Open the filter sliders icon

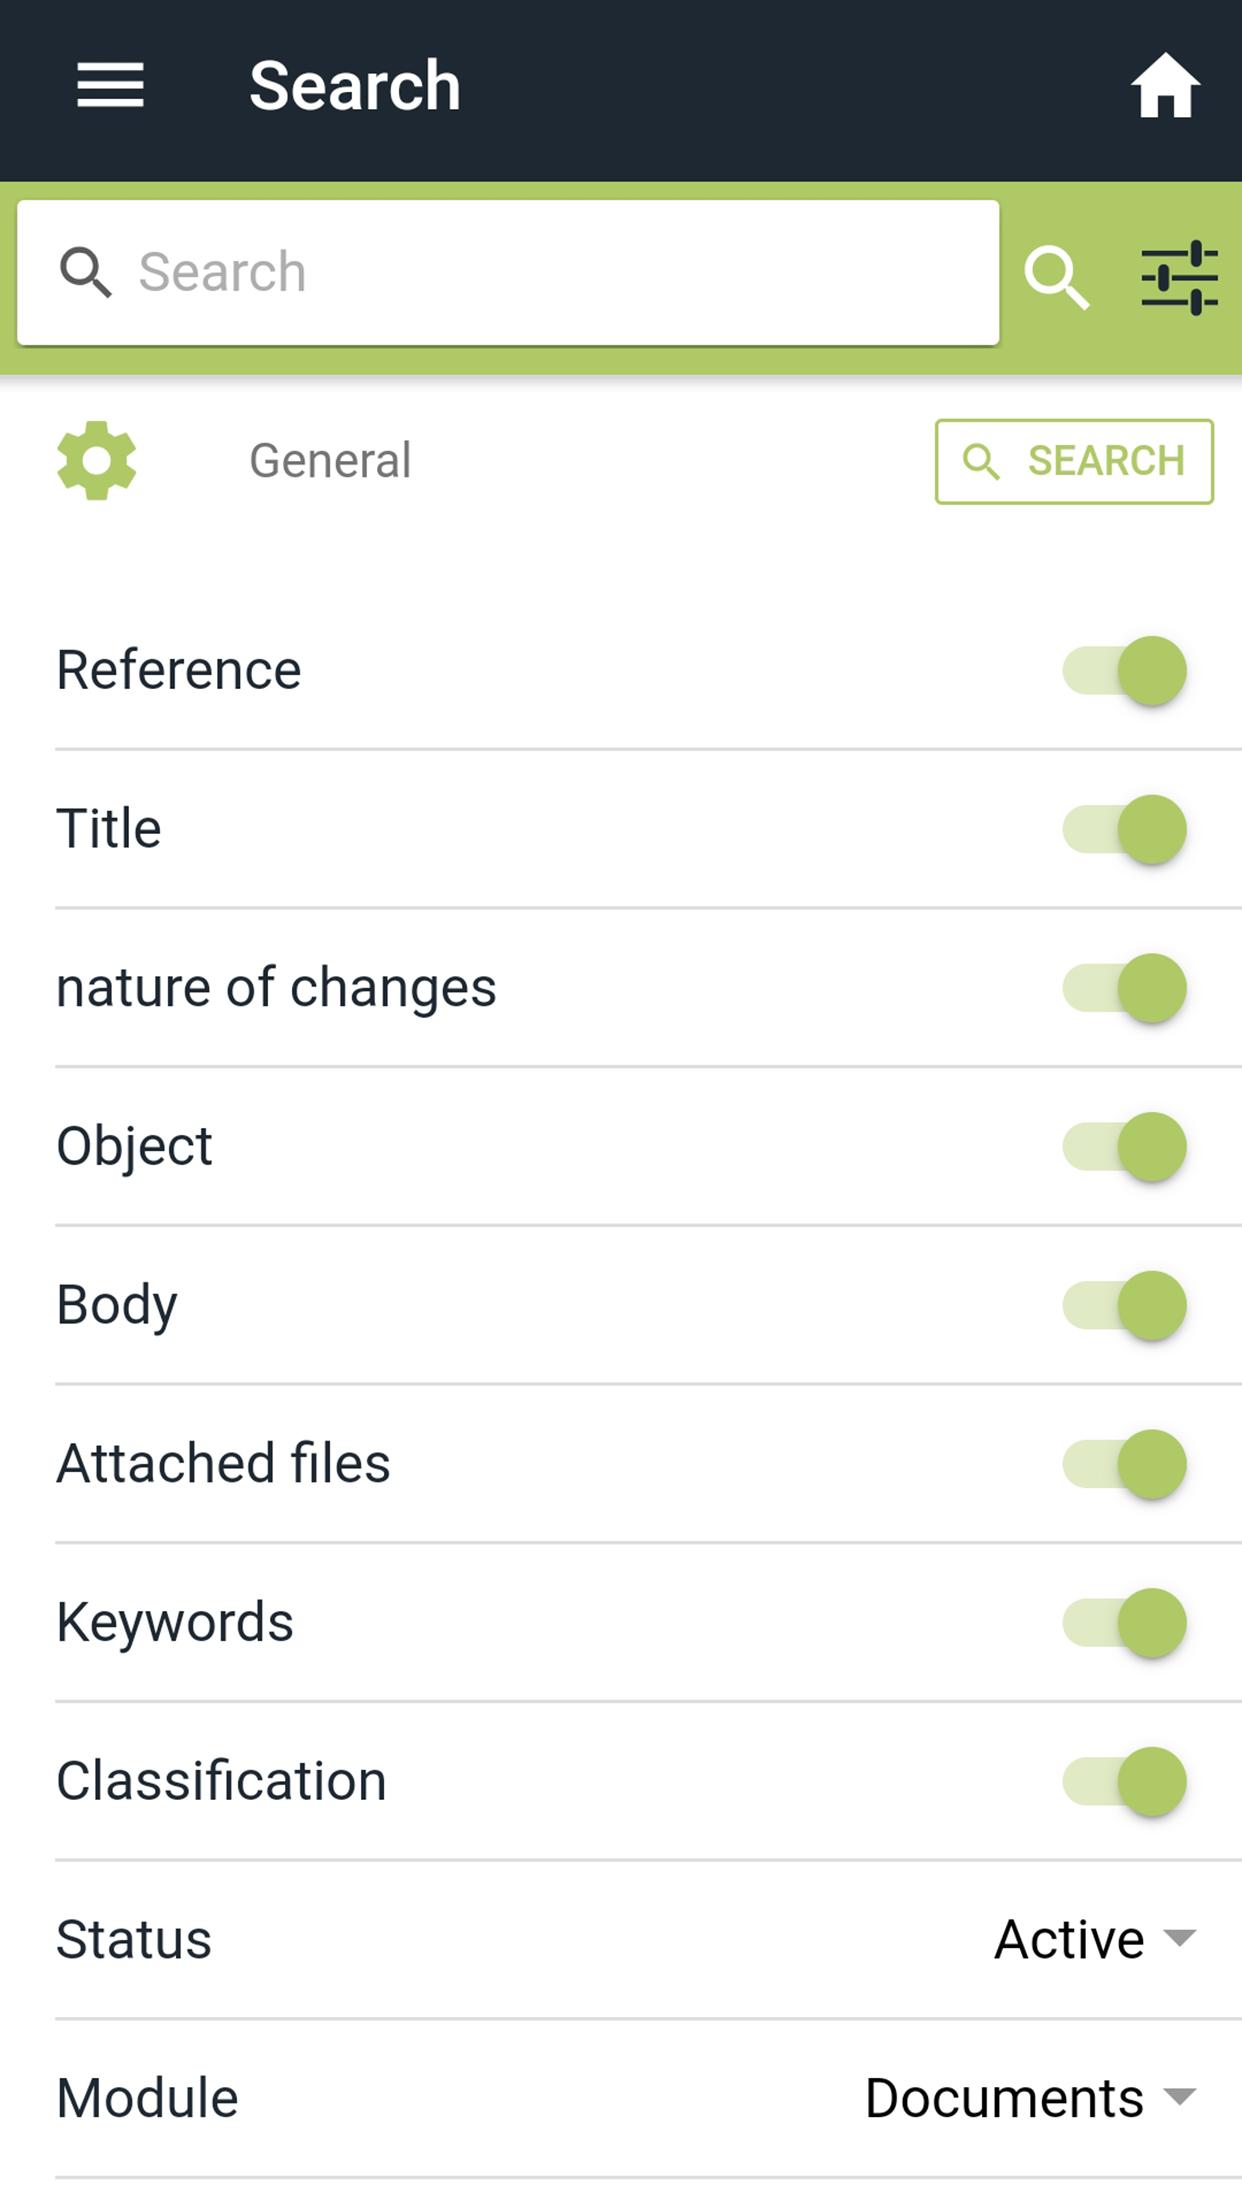click(1179, 277)
